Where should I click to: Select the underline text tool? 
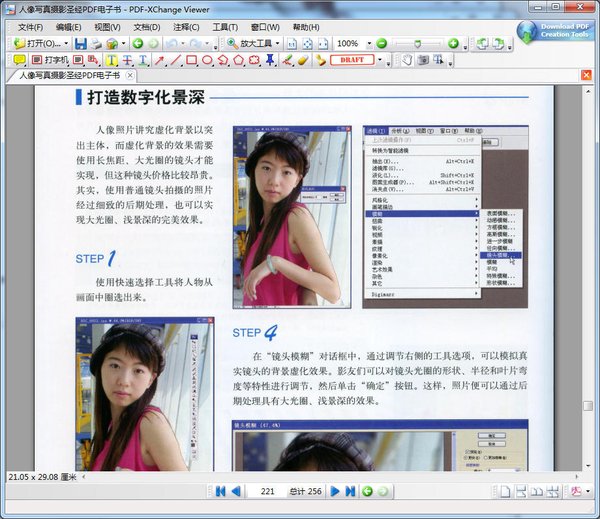[143, 60]
